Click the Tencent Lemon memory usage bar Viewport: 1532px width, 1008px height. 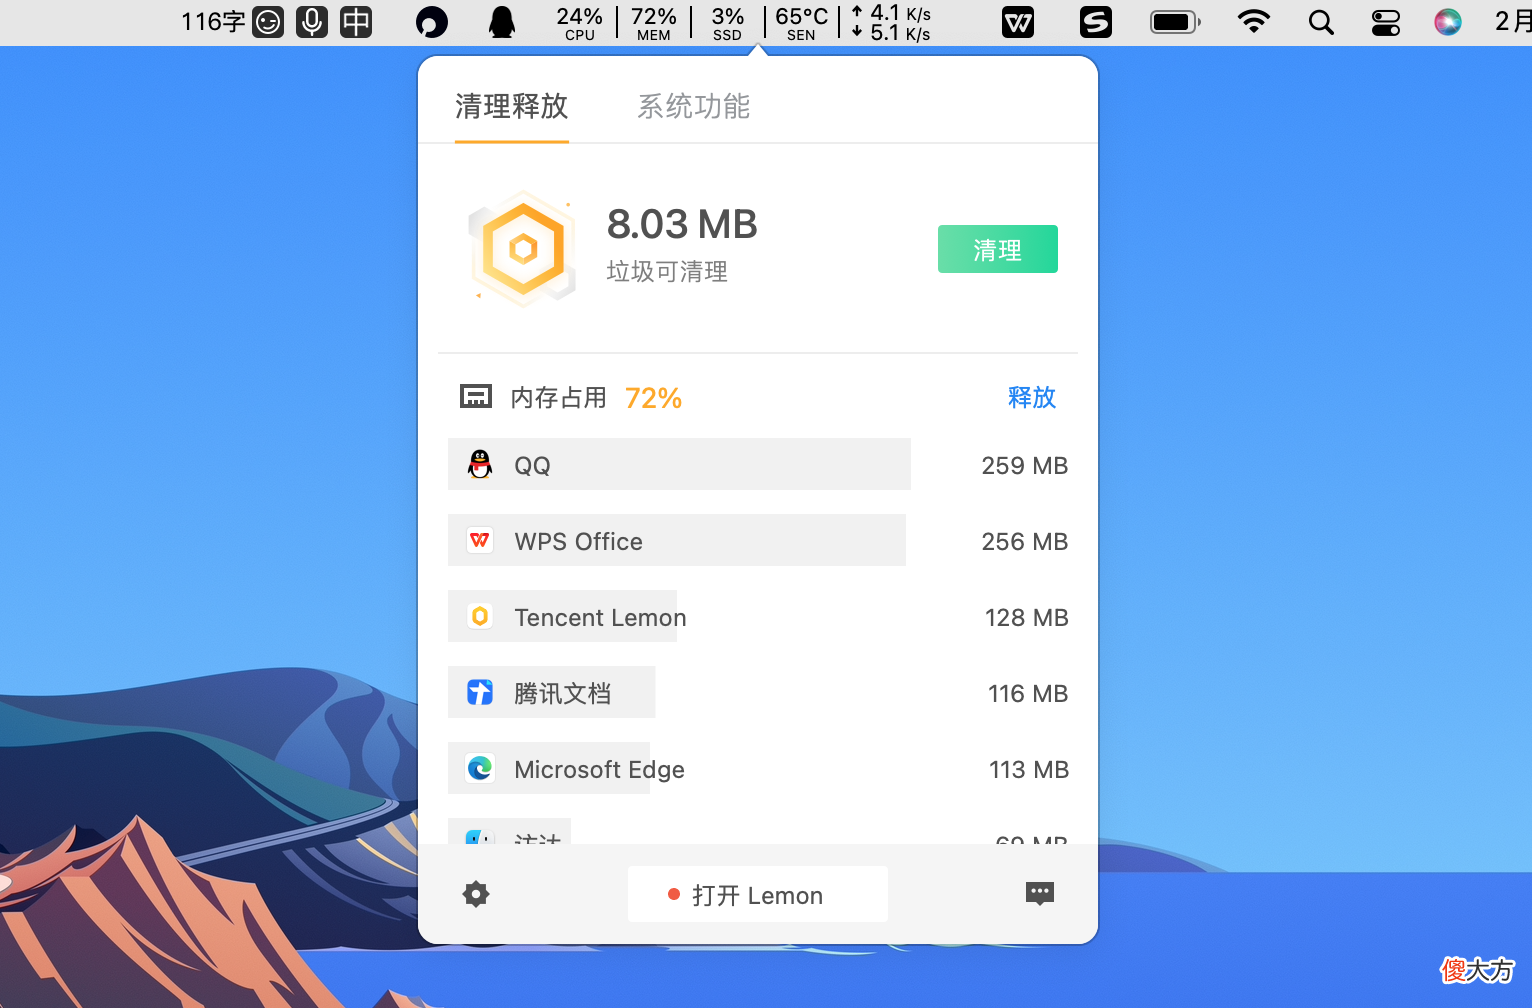562,616
